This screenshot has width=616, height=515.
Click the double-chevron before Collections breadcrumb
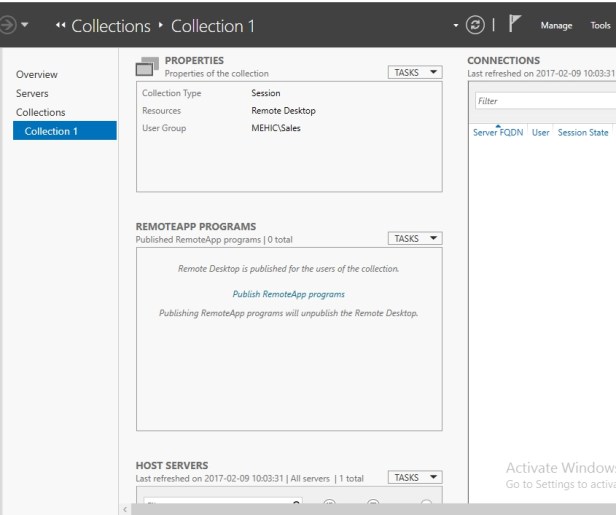pos(61,26)
